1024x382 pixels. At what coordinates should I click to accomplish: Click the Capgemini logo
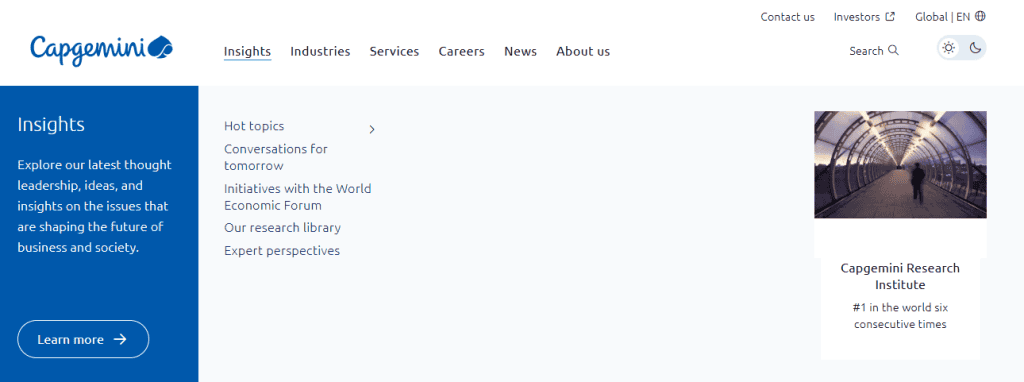click(101, 50)
